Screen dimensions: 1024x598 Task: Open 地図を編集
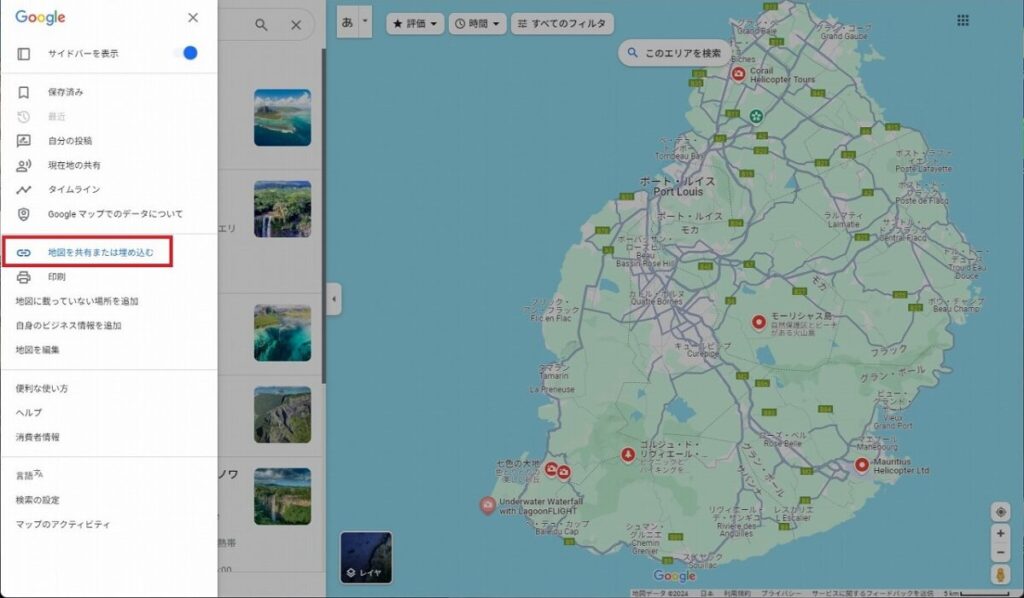[38, 350]
